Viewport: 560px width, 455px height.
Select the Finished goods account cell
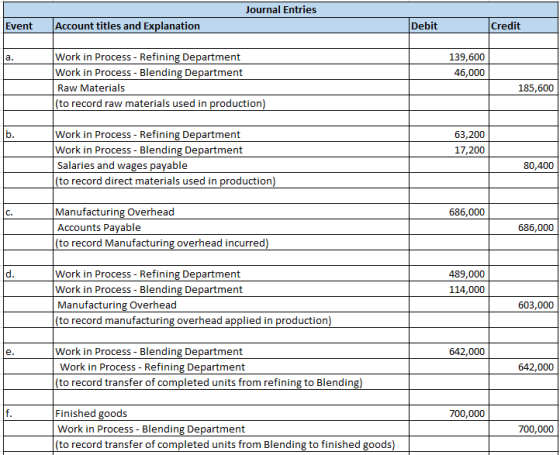click(x=231, y=413)
